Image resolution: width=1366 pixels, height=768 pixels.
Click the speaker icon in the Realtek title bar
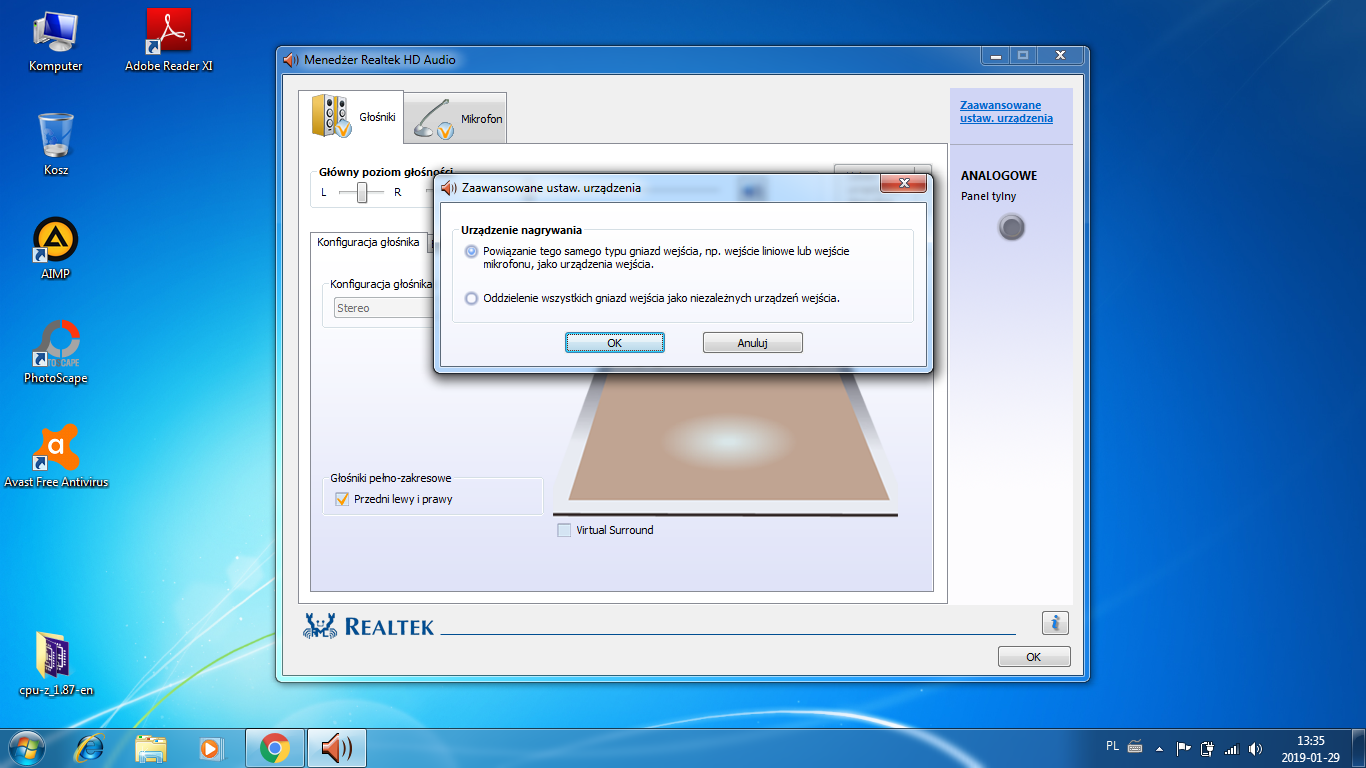pos(291,60)
